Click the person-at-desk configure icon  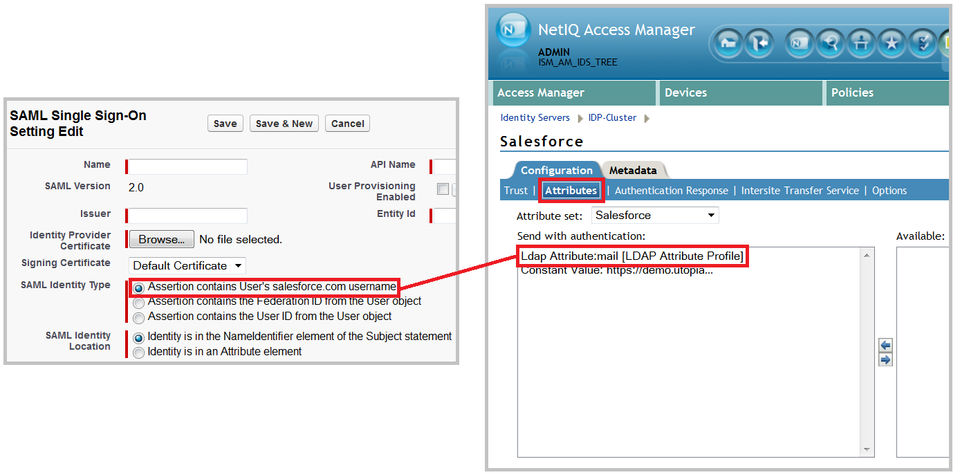point(861,44)
